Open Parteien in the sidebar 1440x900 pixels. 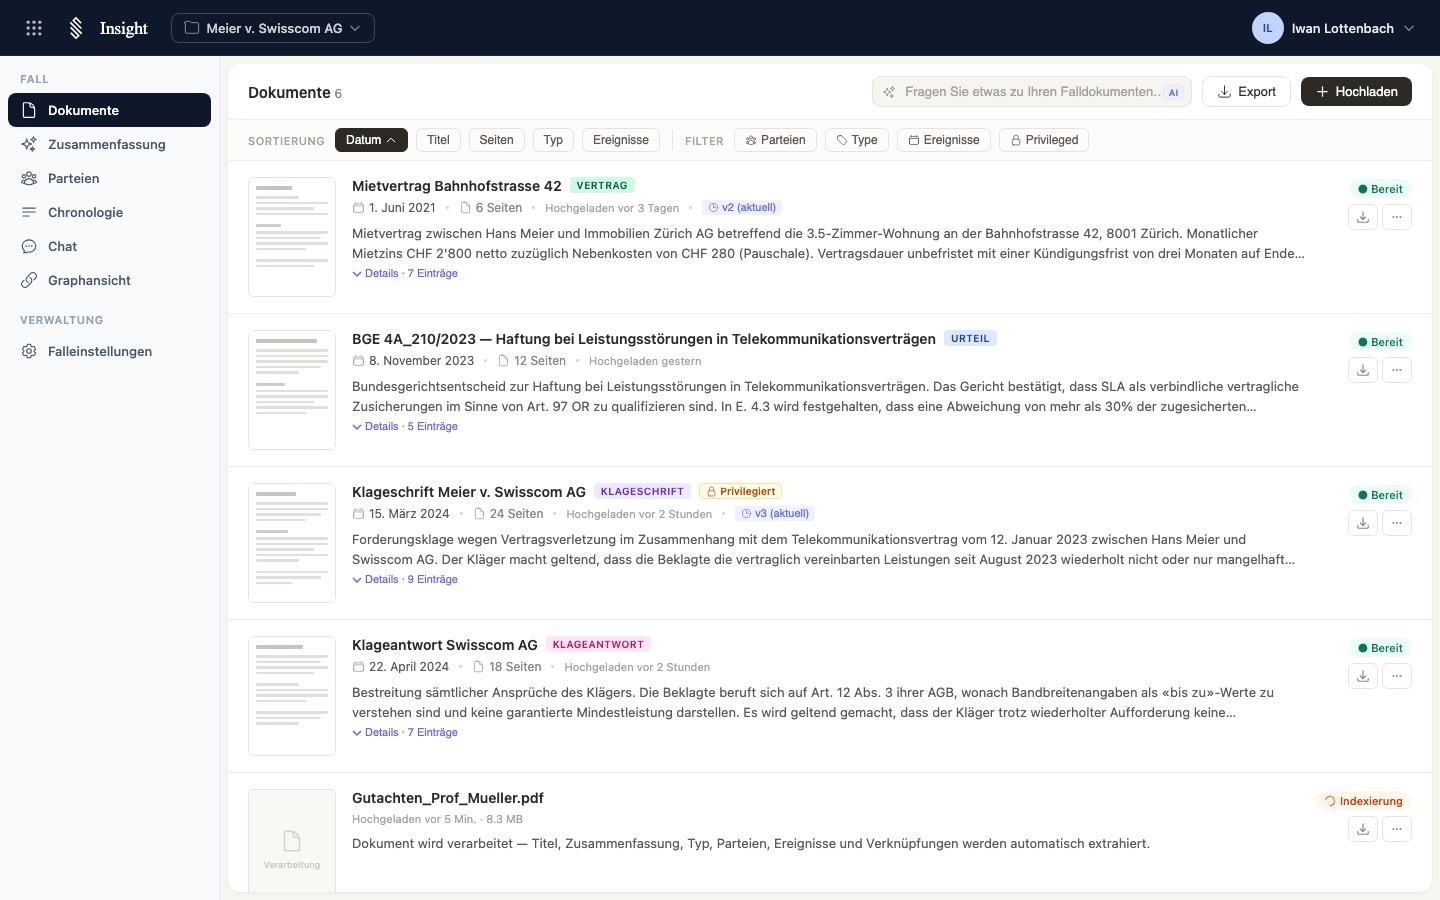pyautogui.click(x=109, y=178)
